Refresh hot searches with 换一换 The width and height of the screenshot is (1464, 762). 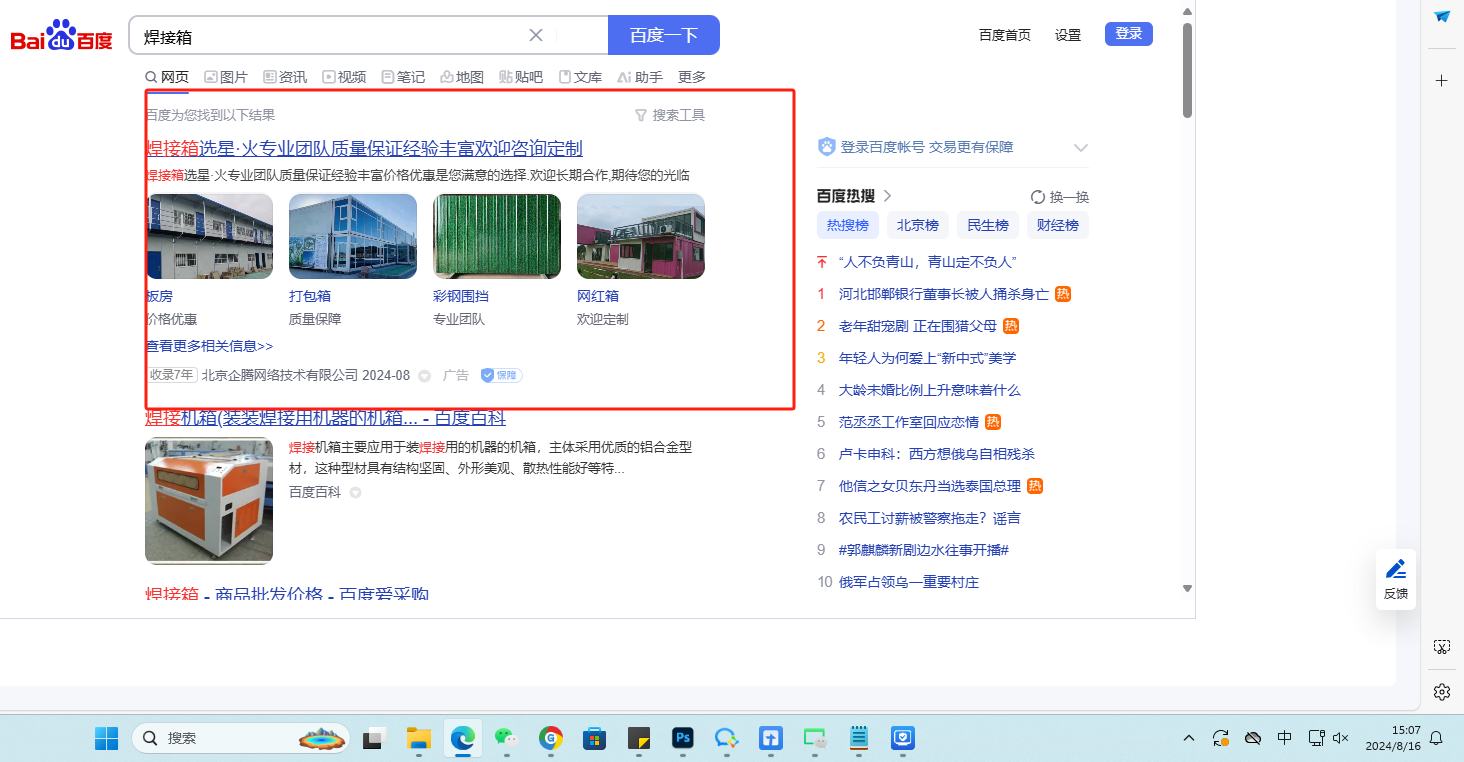tap(1060, 197)
